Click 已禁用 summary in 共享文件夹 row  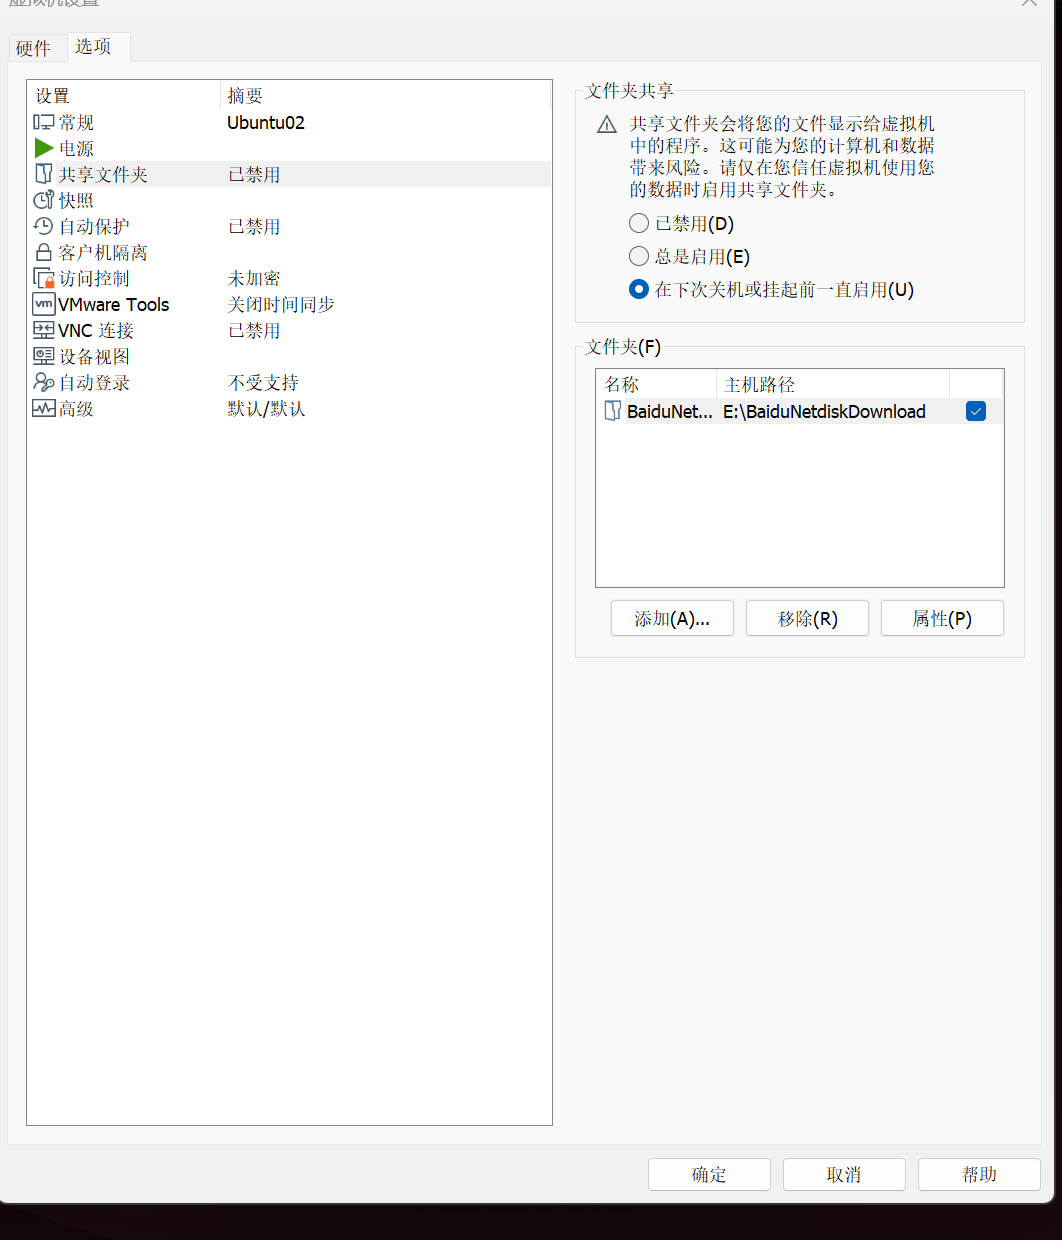[x=254, y=174]
